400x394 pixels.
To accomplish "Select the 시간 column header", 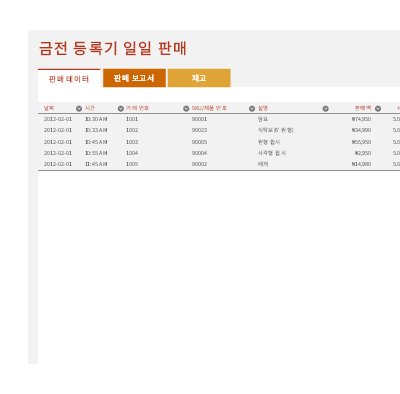I will pos(90,108).
